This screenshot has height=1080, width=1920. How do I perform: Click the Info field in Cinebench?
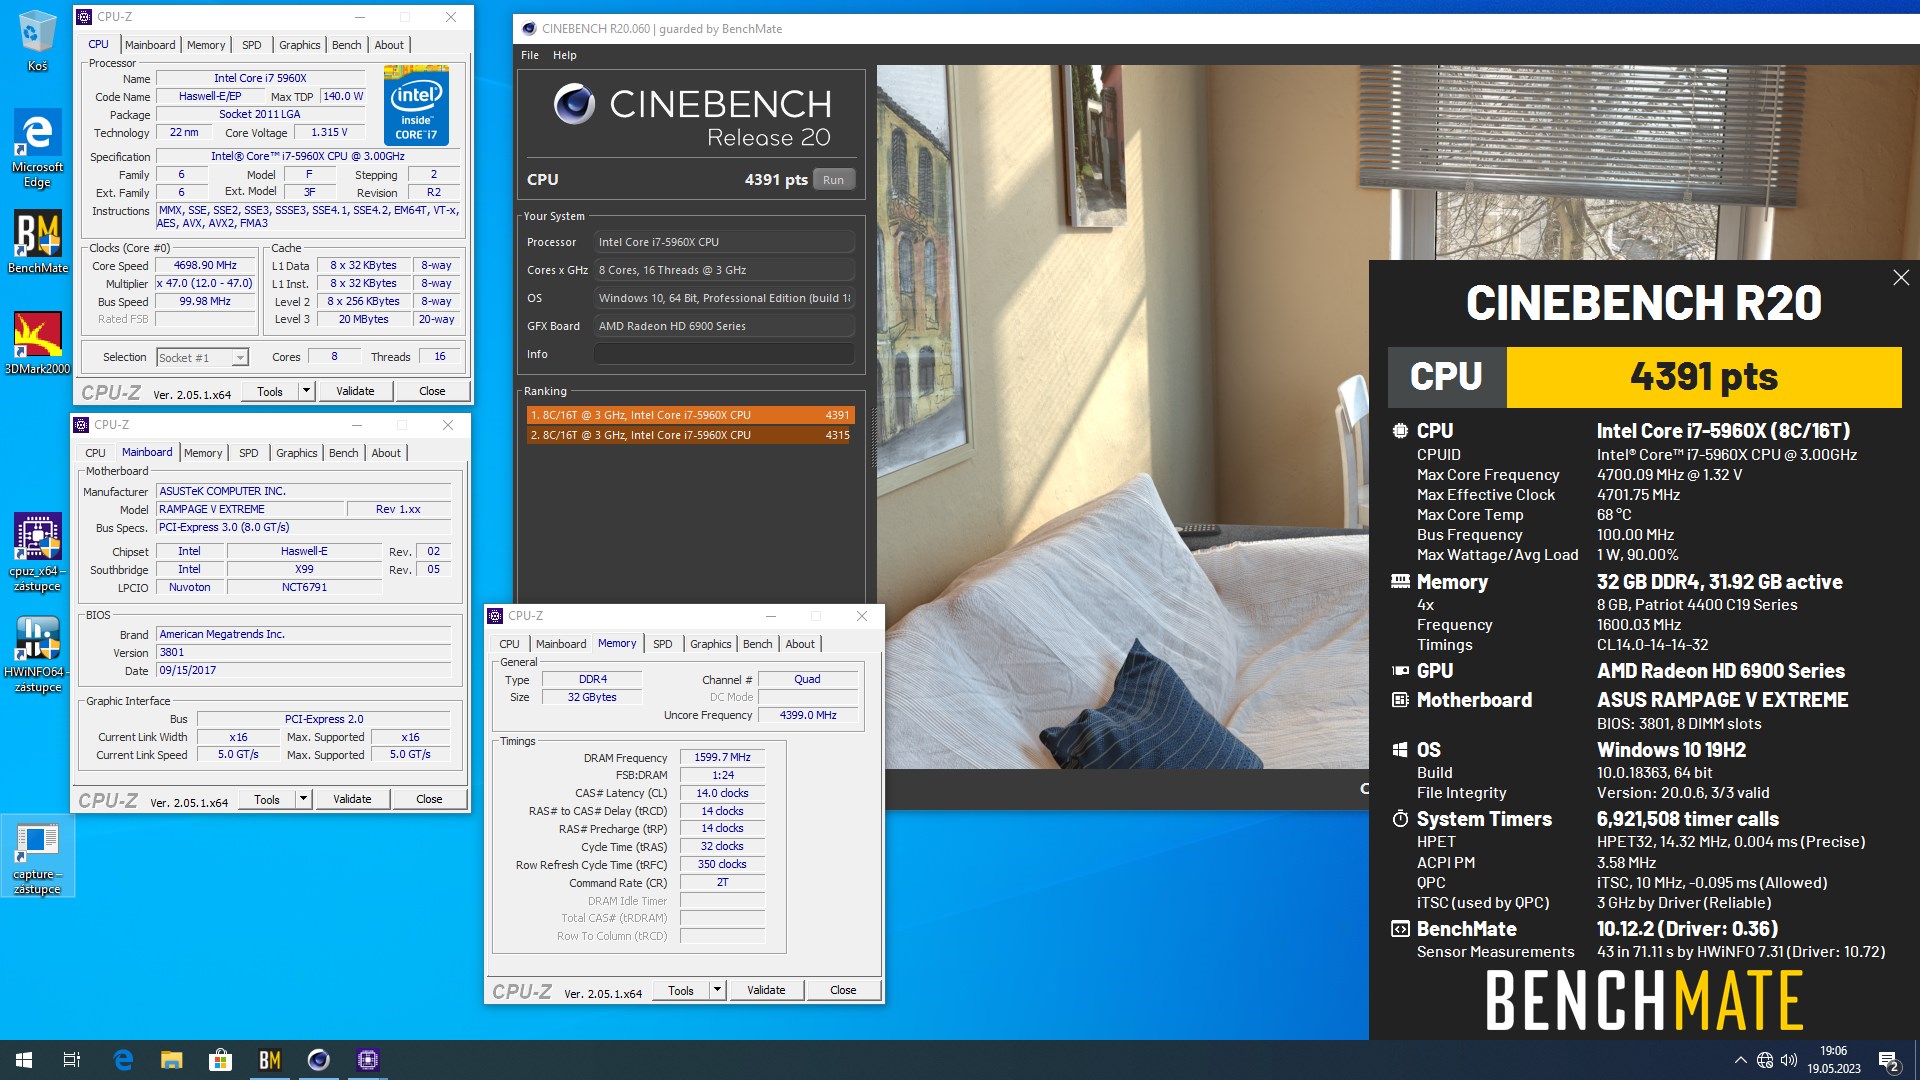point(724,354)
